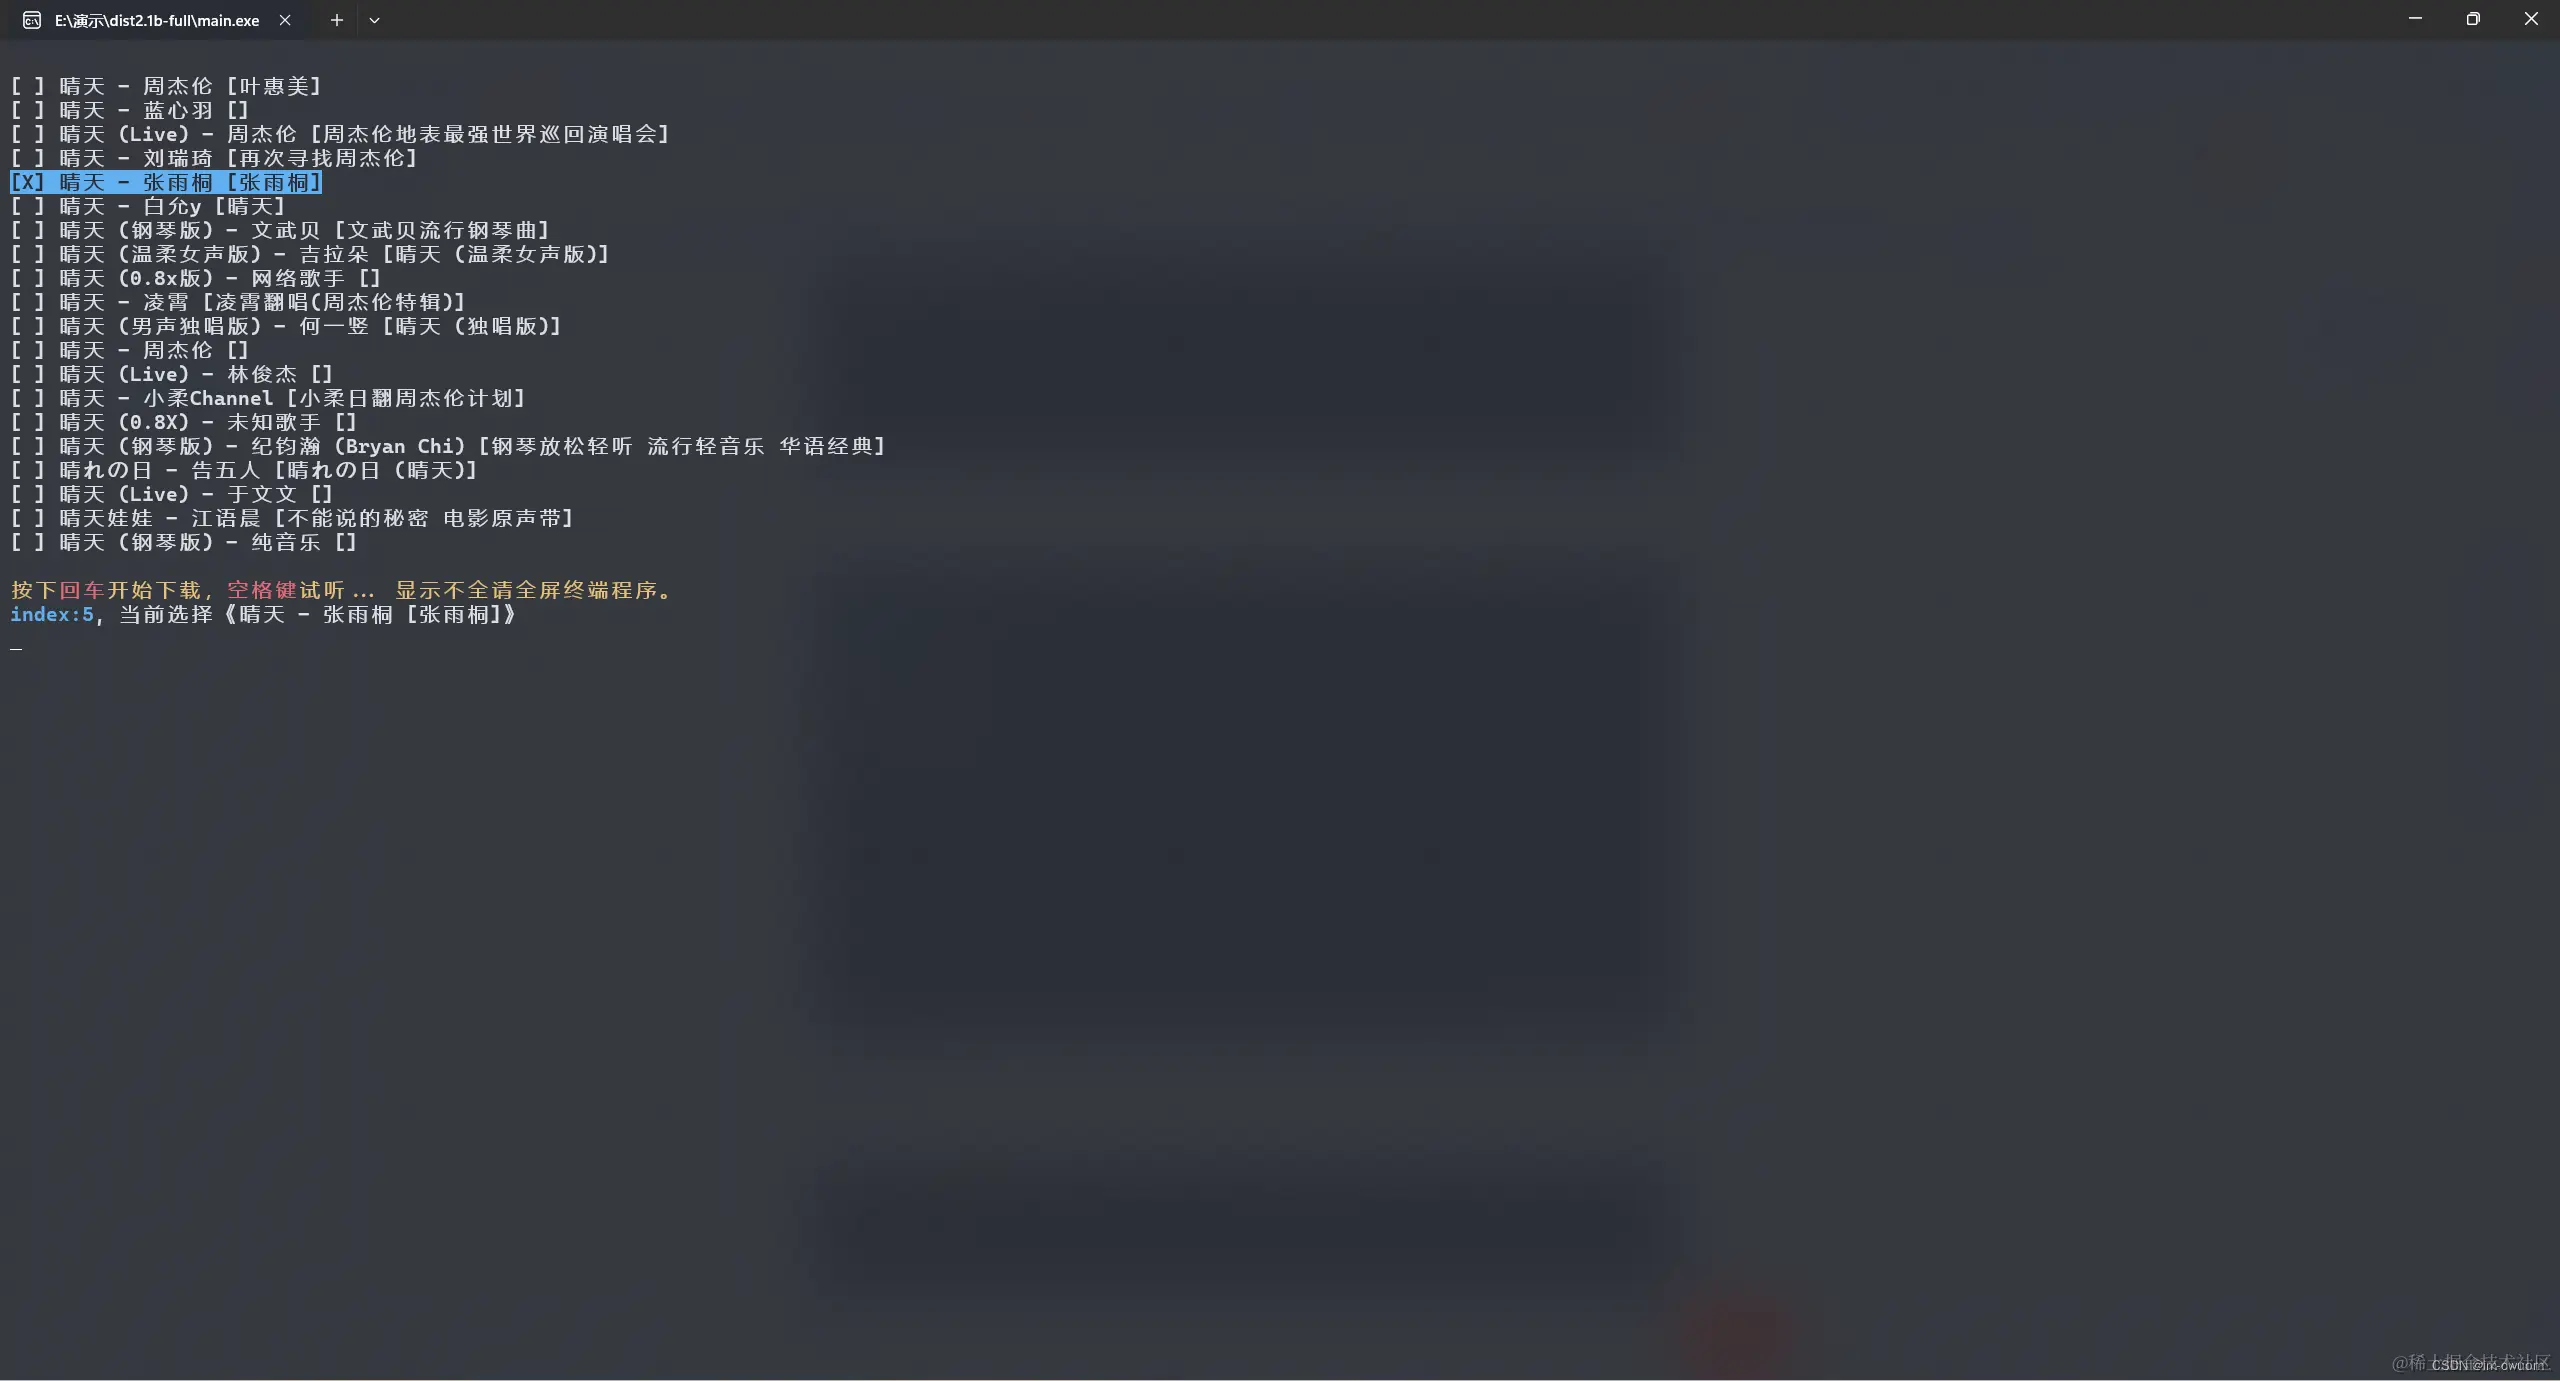Restore down the terminal window
The width and height of the screenshot is (2560, 1381).
(2473, 19)
